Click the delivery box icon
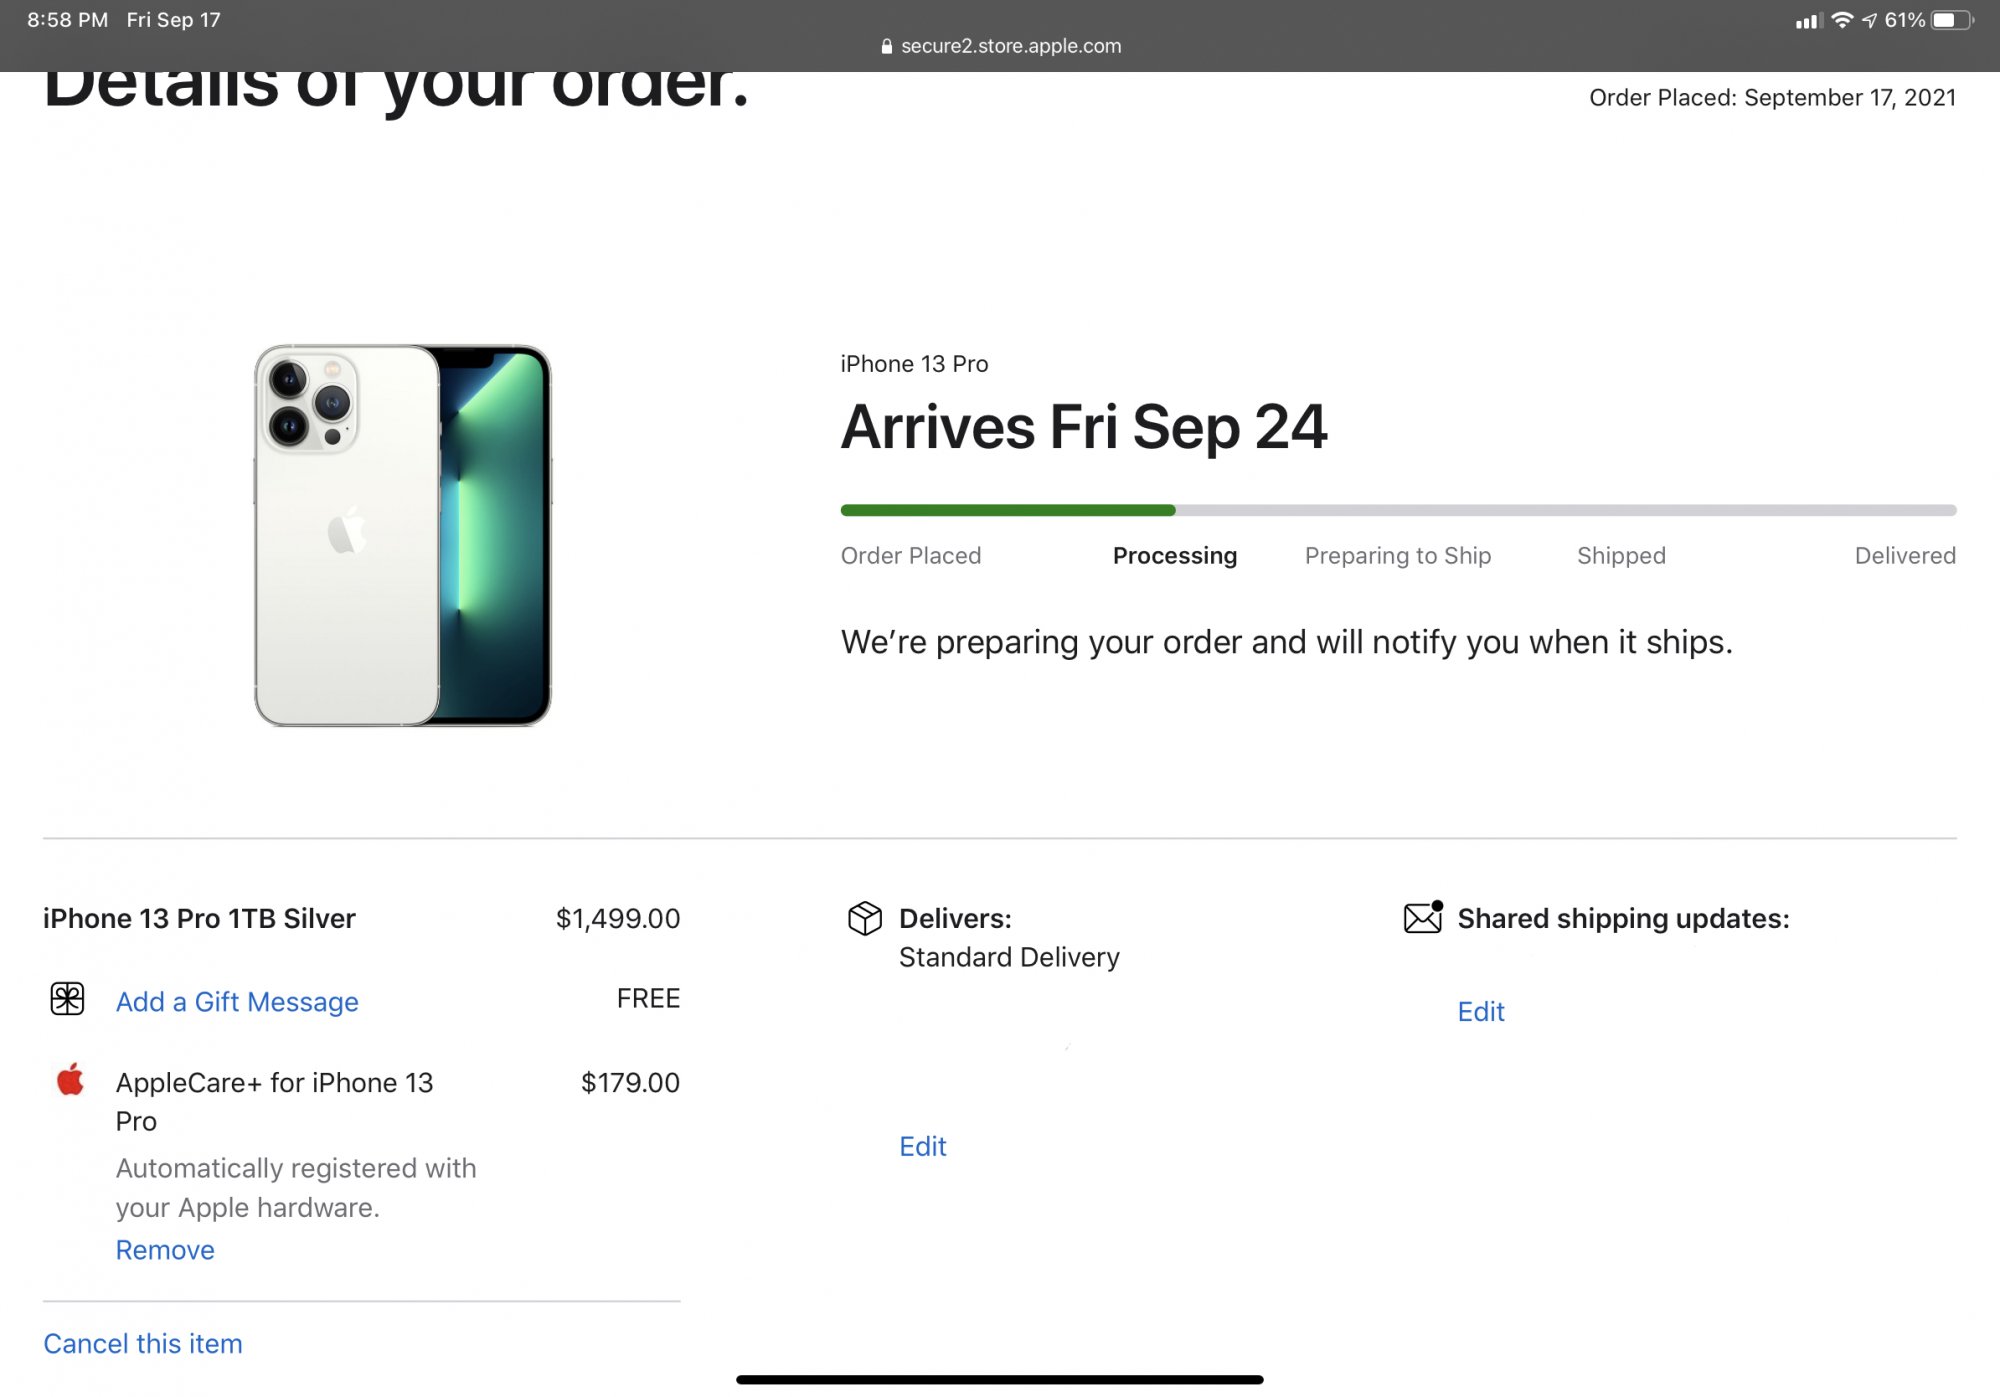This screenshot has width=2000, height=1397. click(x=865, y=918)
